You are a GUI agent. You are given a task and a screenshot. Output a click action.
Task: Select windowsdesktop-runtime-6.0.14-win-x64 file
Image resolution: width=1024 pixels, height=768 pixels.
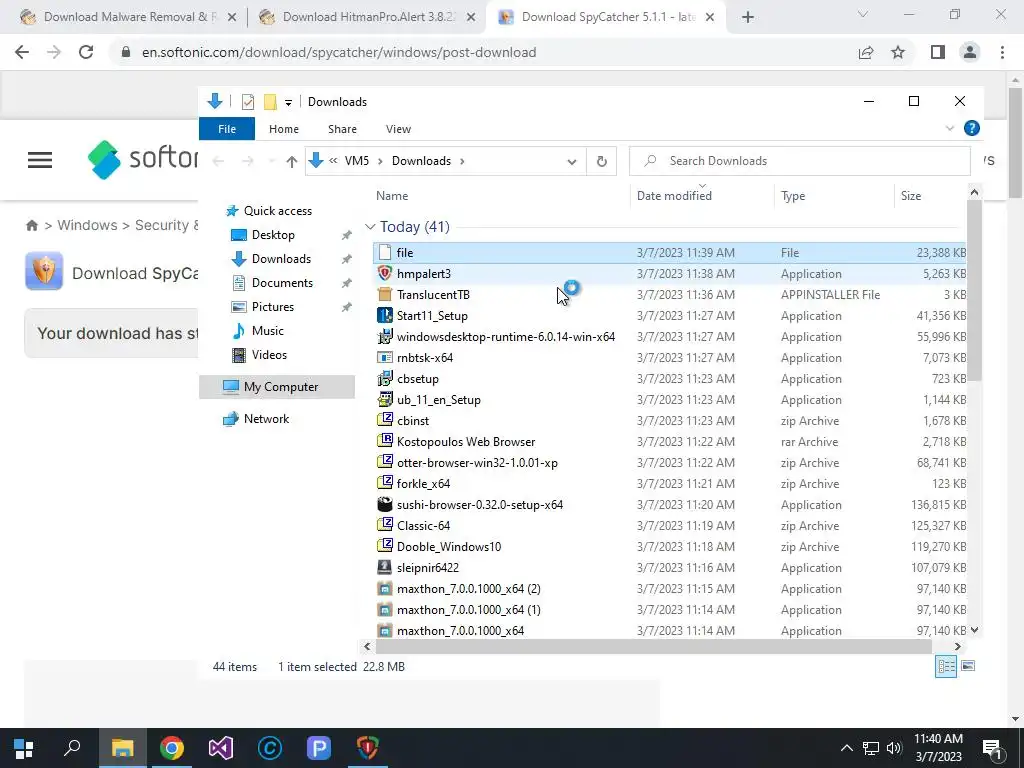[x=505, y=337]
